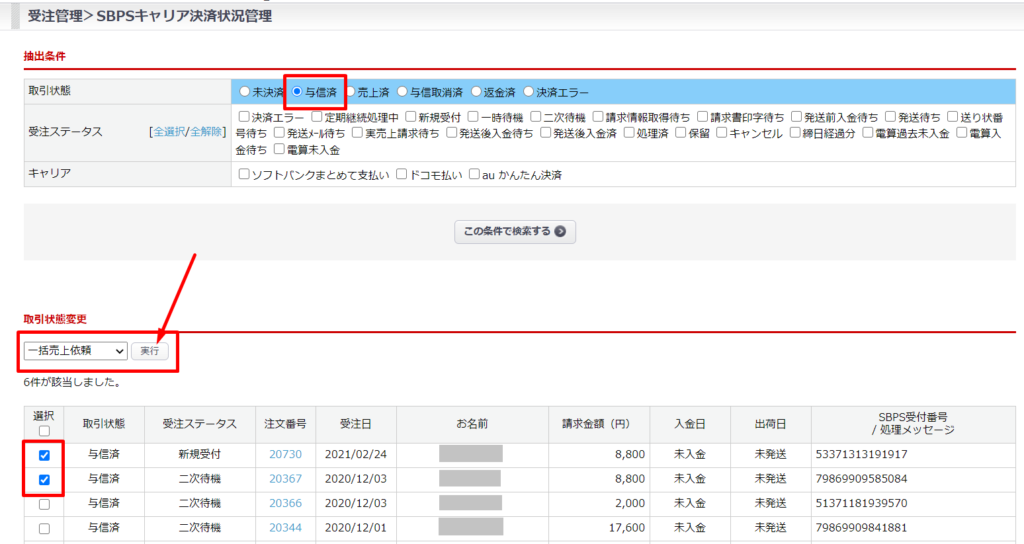Choose 決済エラー transaction status radio
Screen dimensions: 1024x544
528,92
